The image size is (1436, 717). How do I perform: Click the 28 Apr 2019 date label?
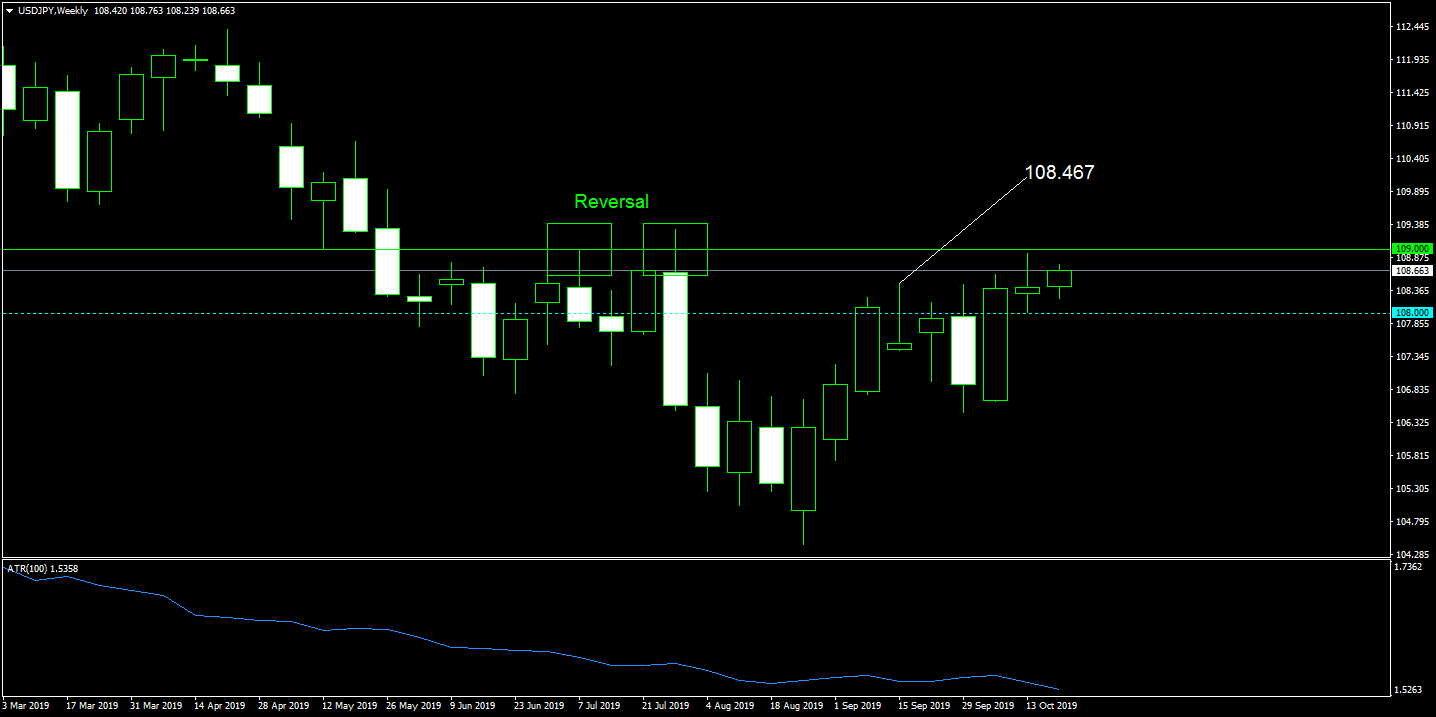click(x=284, y=706)
